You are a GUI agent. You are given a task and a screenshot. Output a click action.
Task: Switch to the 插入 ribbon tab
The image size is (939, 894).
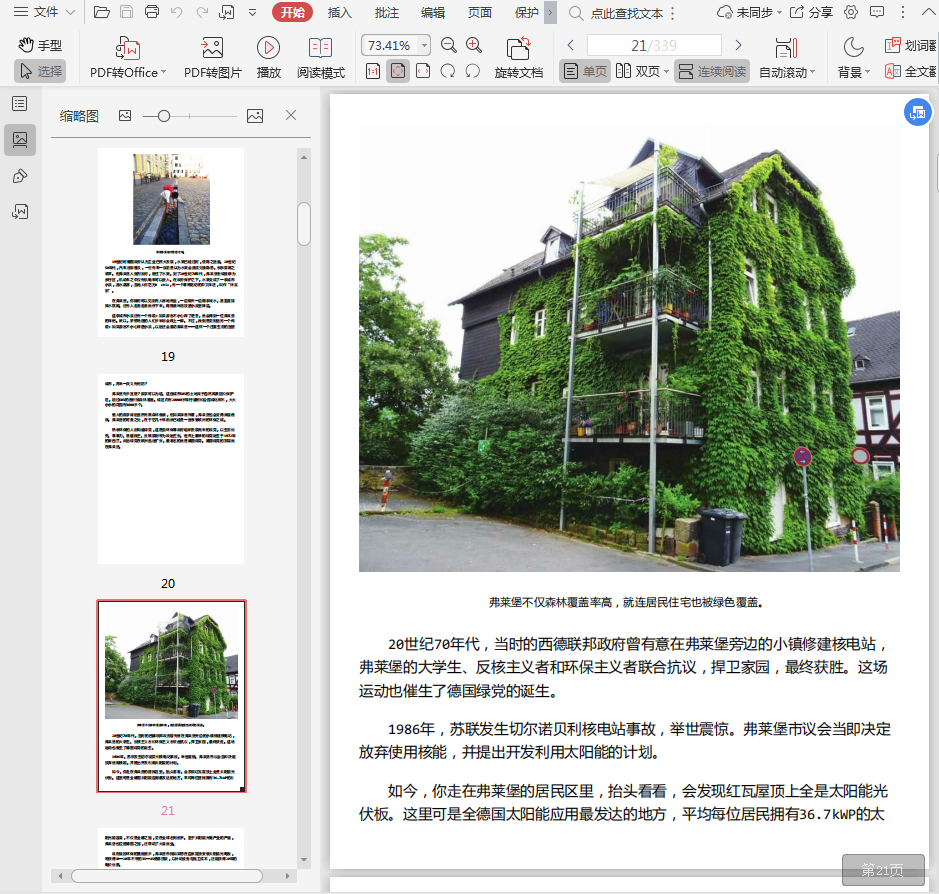(x=340, y=13)
